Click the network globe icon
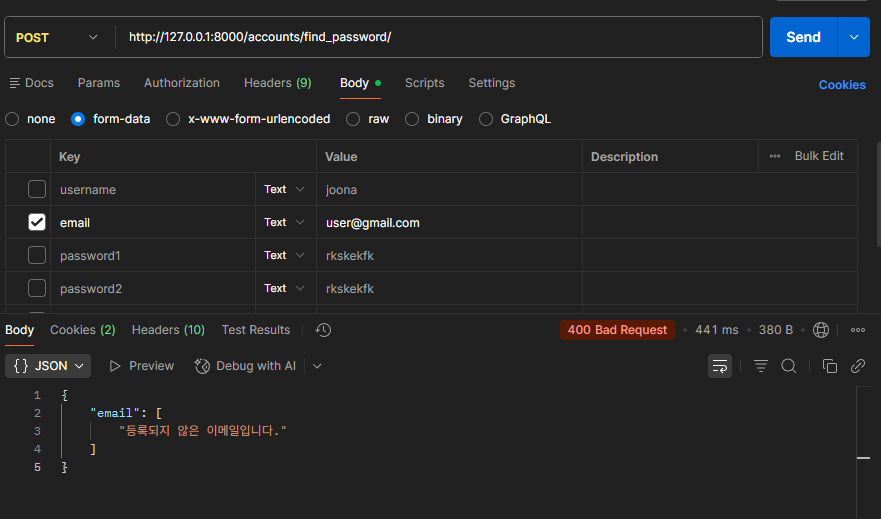This screenshot has width=881, height=519. tap(821, 330)
